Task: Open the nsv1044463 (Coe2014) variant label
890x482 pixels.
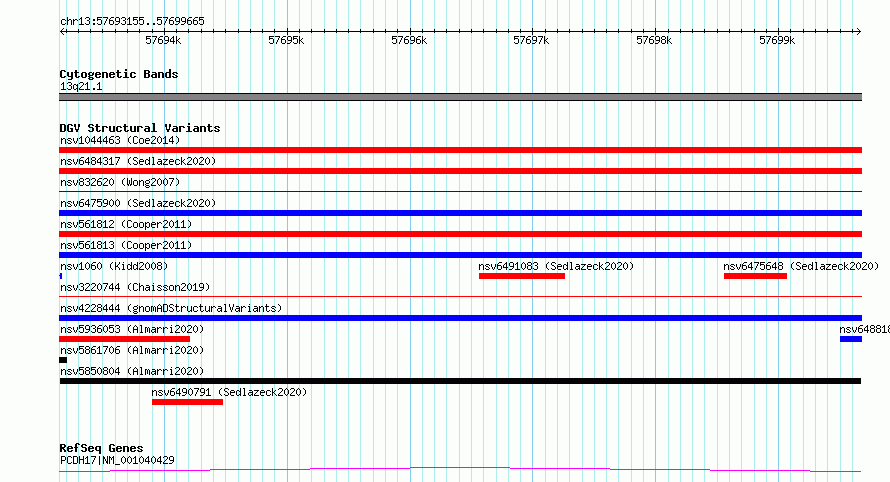Action: [120, 140]
